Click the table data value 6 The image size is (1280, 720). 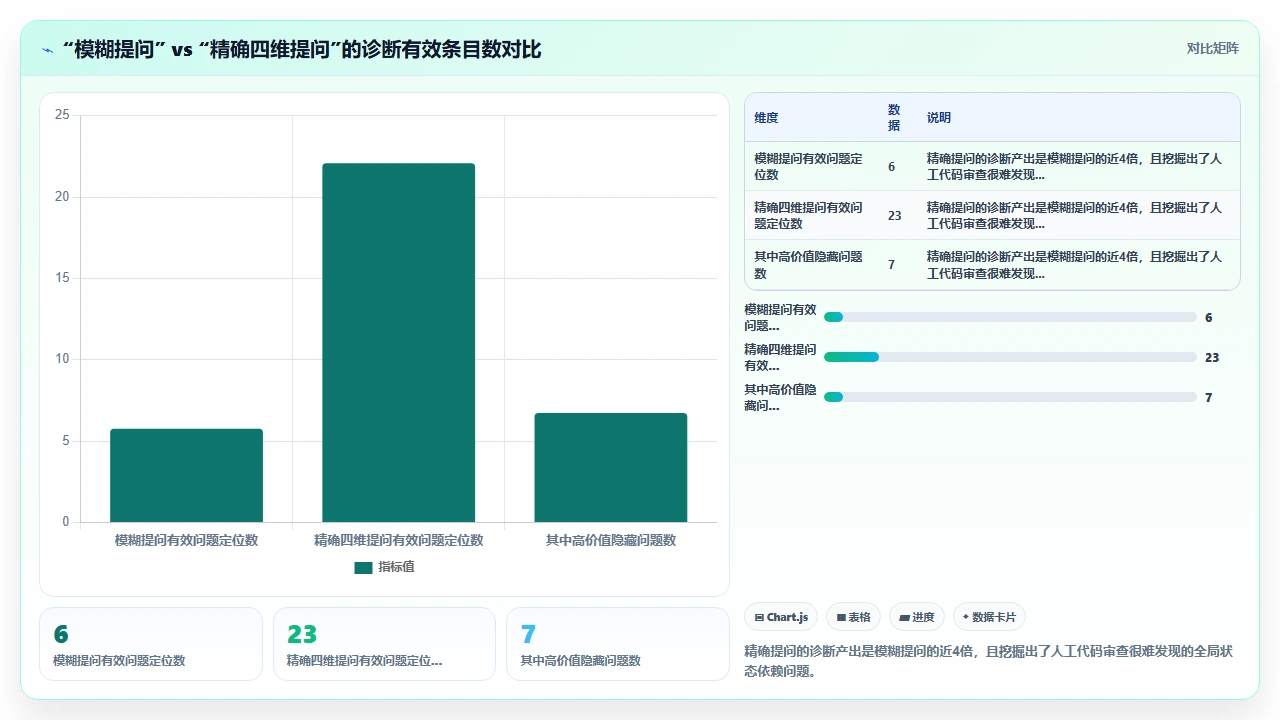tap(892, 166)
